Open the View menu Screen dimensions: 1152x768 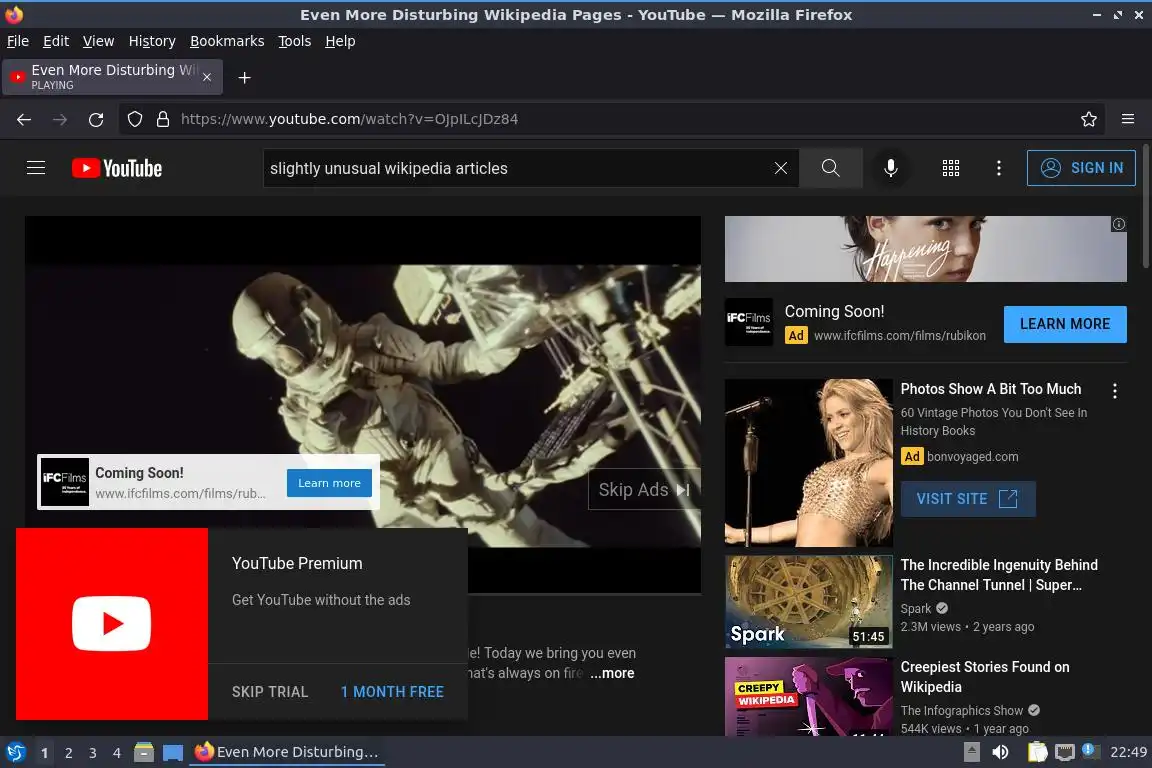tap(98, 41)
